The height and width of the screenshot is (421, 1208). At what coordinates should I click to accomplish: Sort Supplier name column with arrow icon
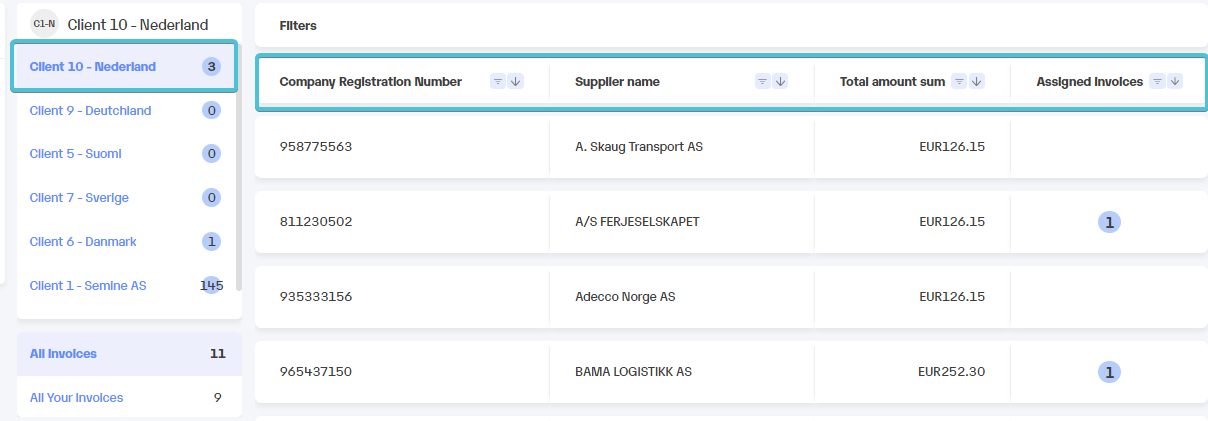tap(781, 82)
